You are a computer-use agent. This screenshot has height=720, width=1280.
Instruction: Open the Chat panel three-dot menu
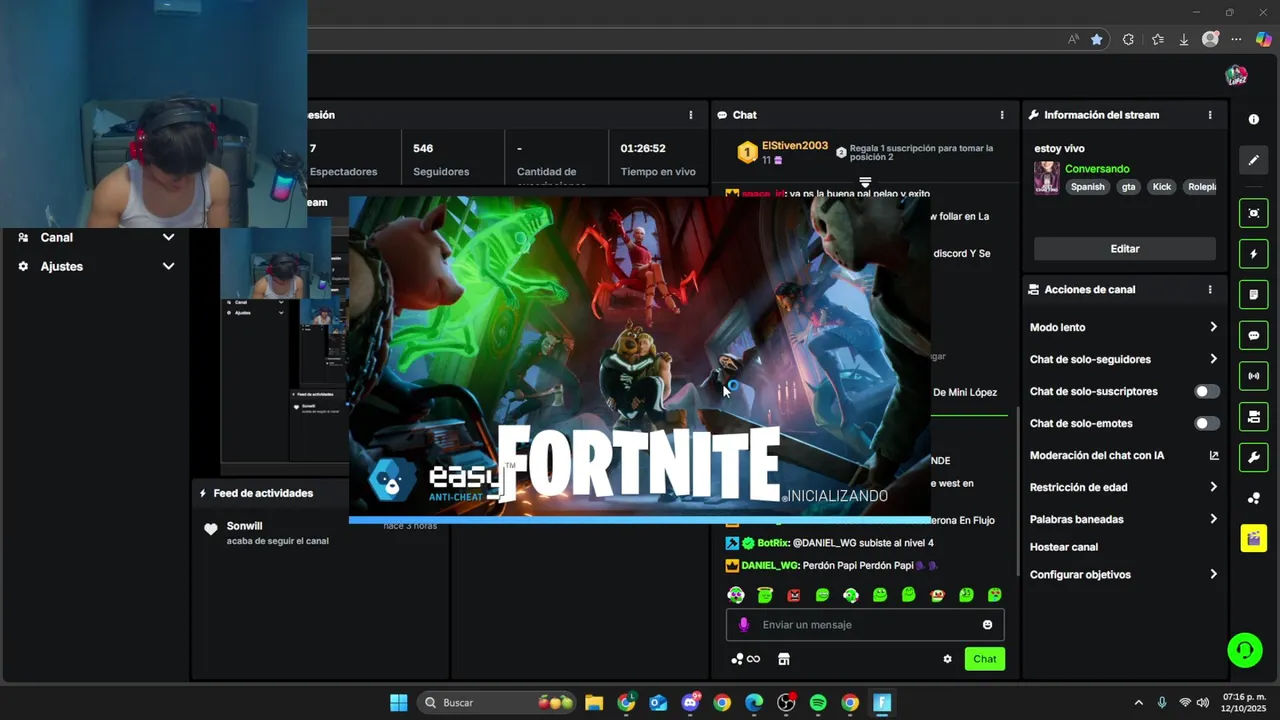1002,115
